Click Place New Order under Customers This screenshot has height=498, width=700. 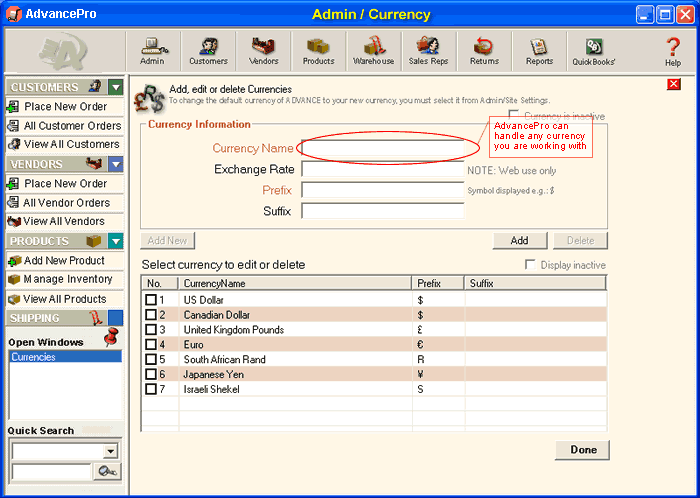(65, 107)
